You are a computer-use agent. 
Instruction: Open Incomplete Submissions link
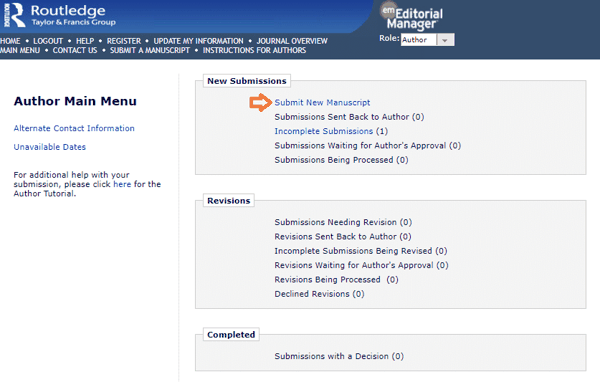coord(323,131)
